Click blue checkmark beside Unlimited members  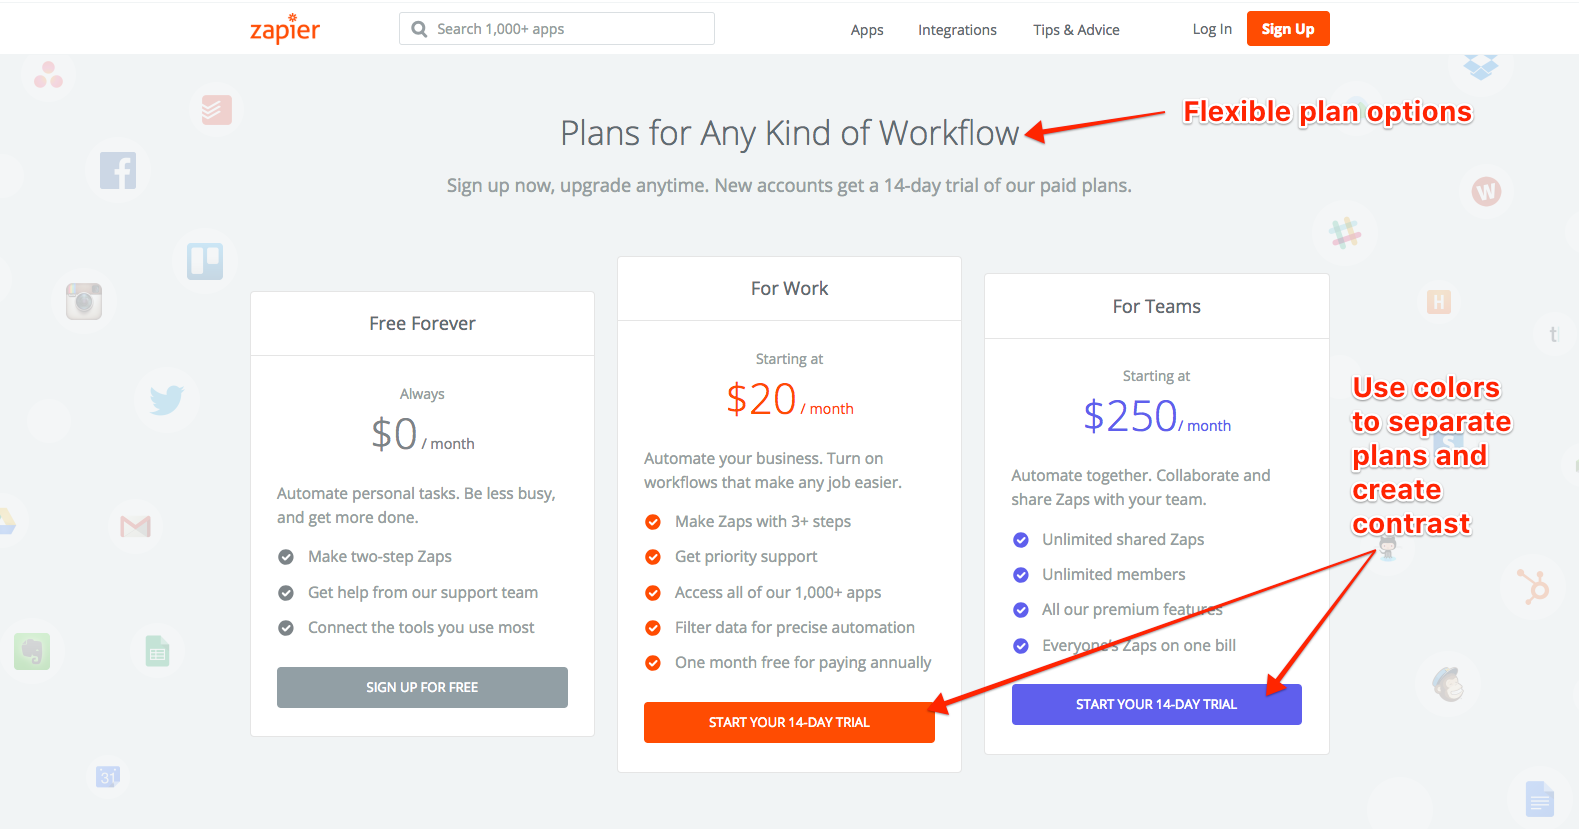tap(1021, 575)
